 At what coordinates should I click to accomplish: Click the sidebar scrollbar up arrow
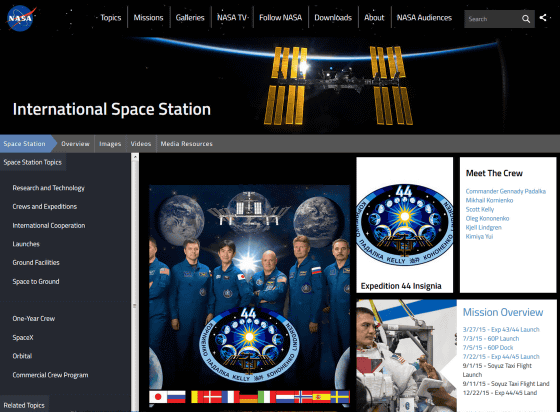pos(135,157)
